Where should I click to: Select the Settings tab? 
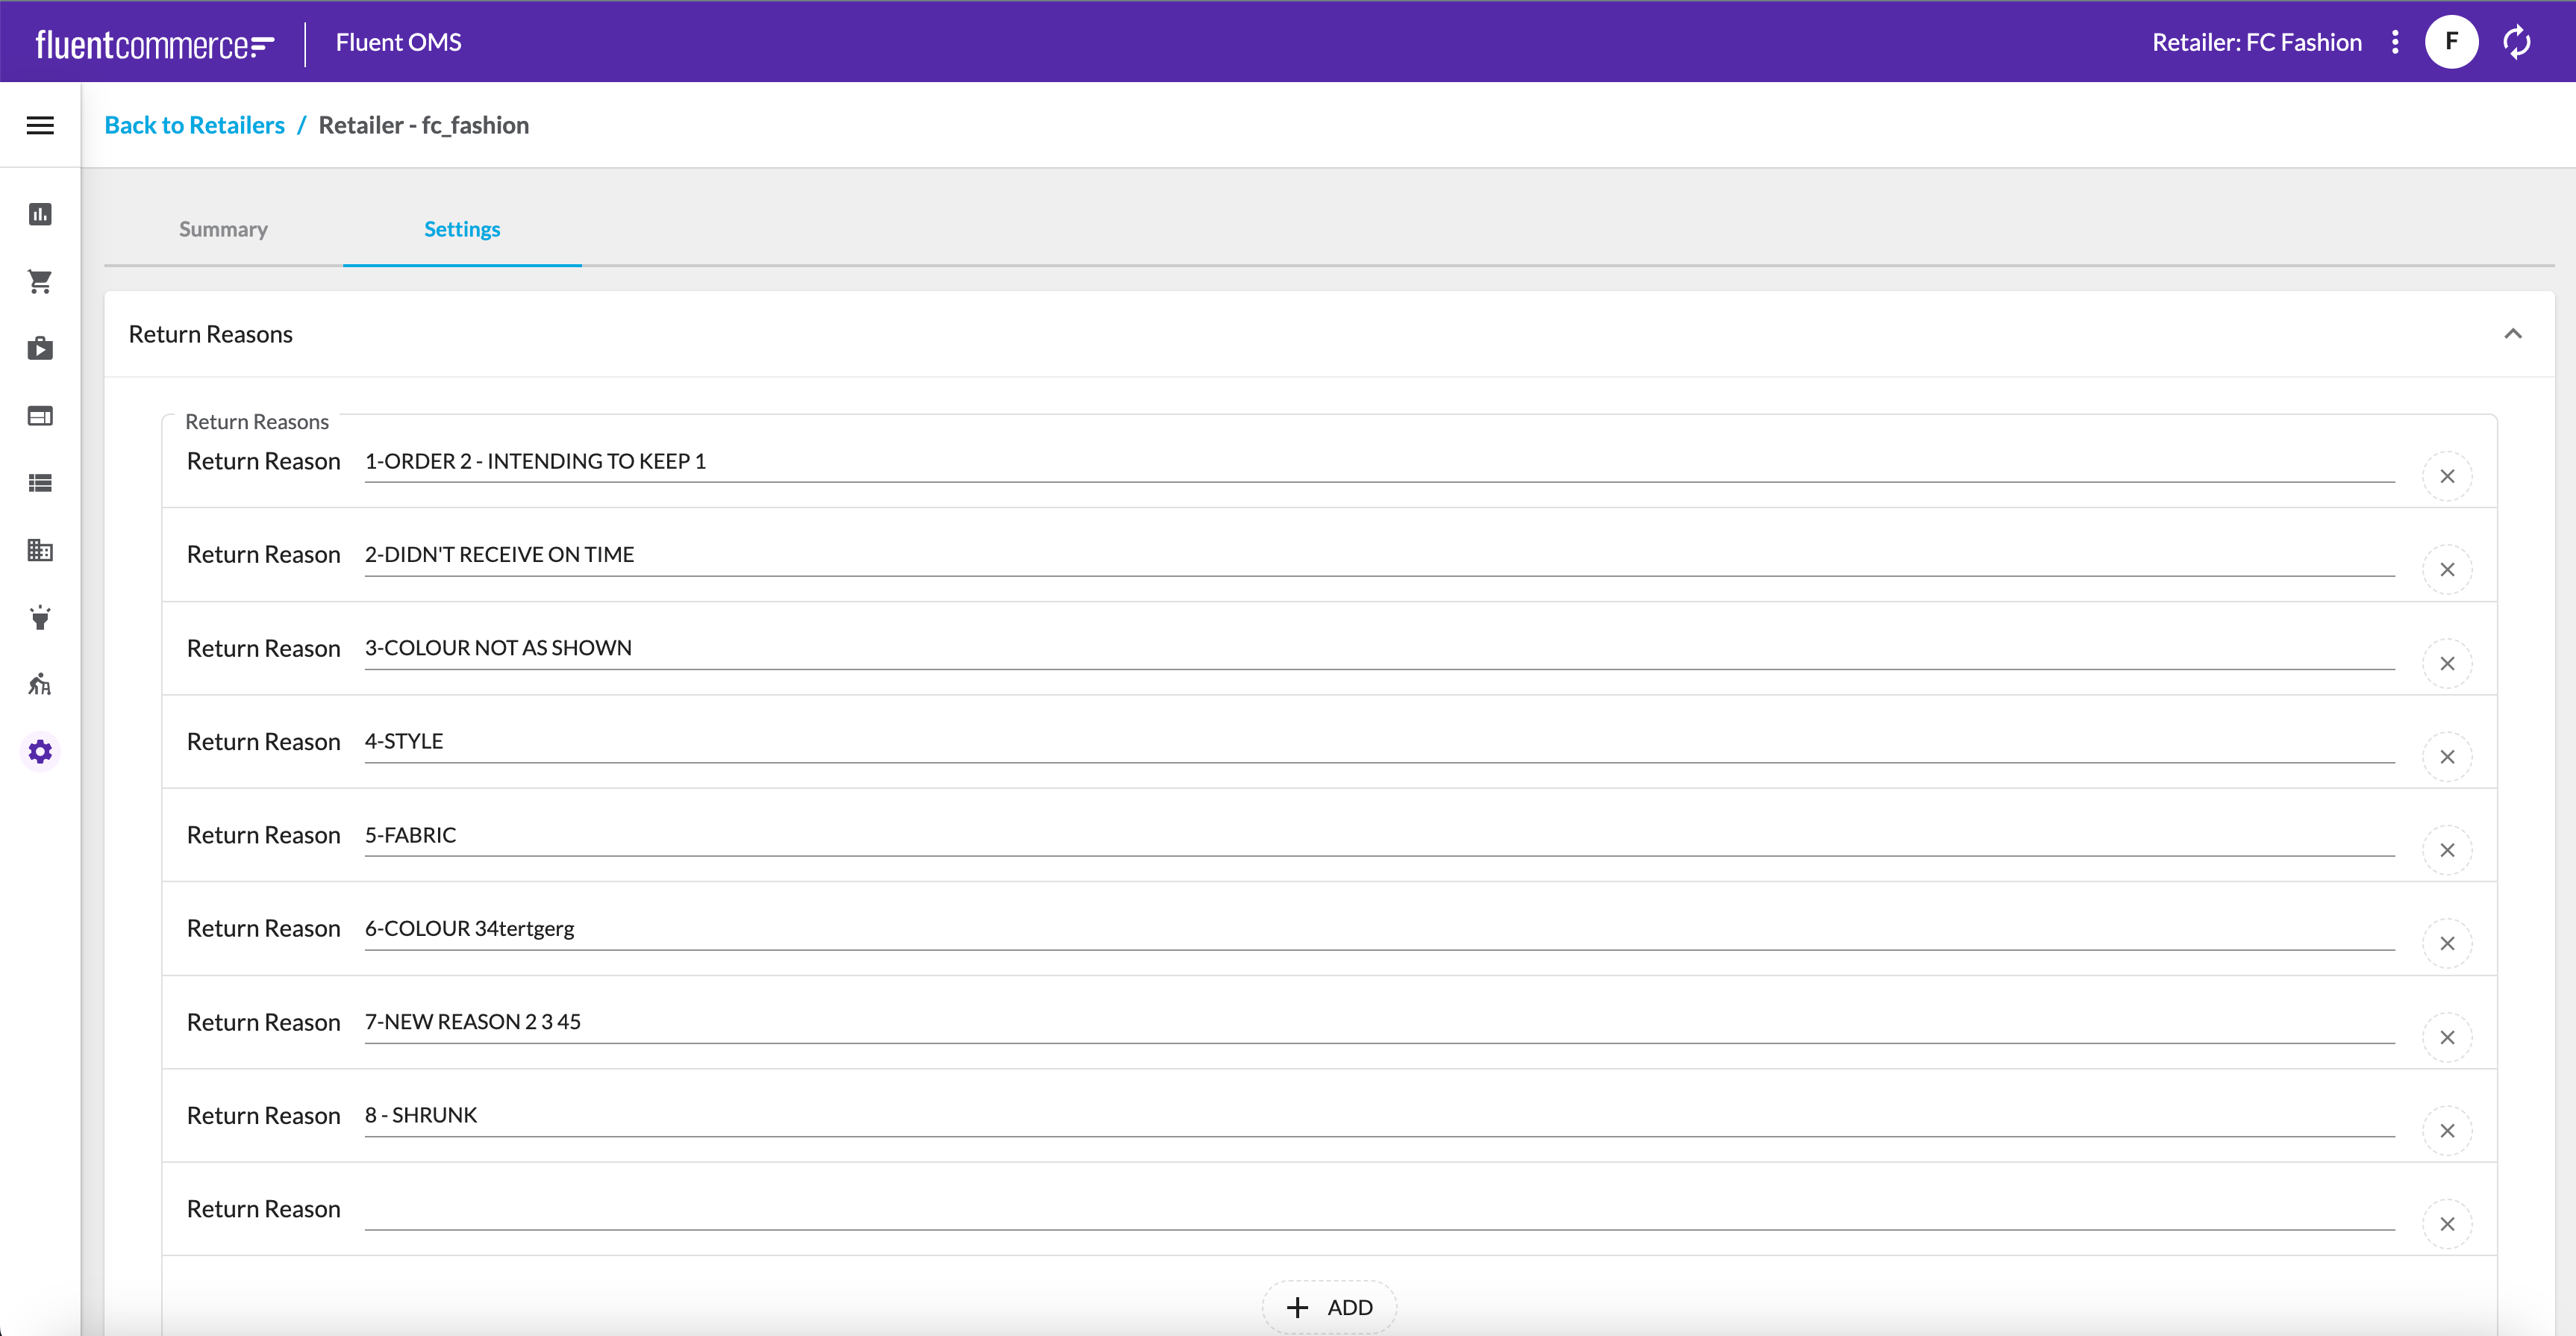click(462, 229)
